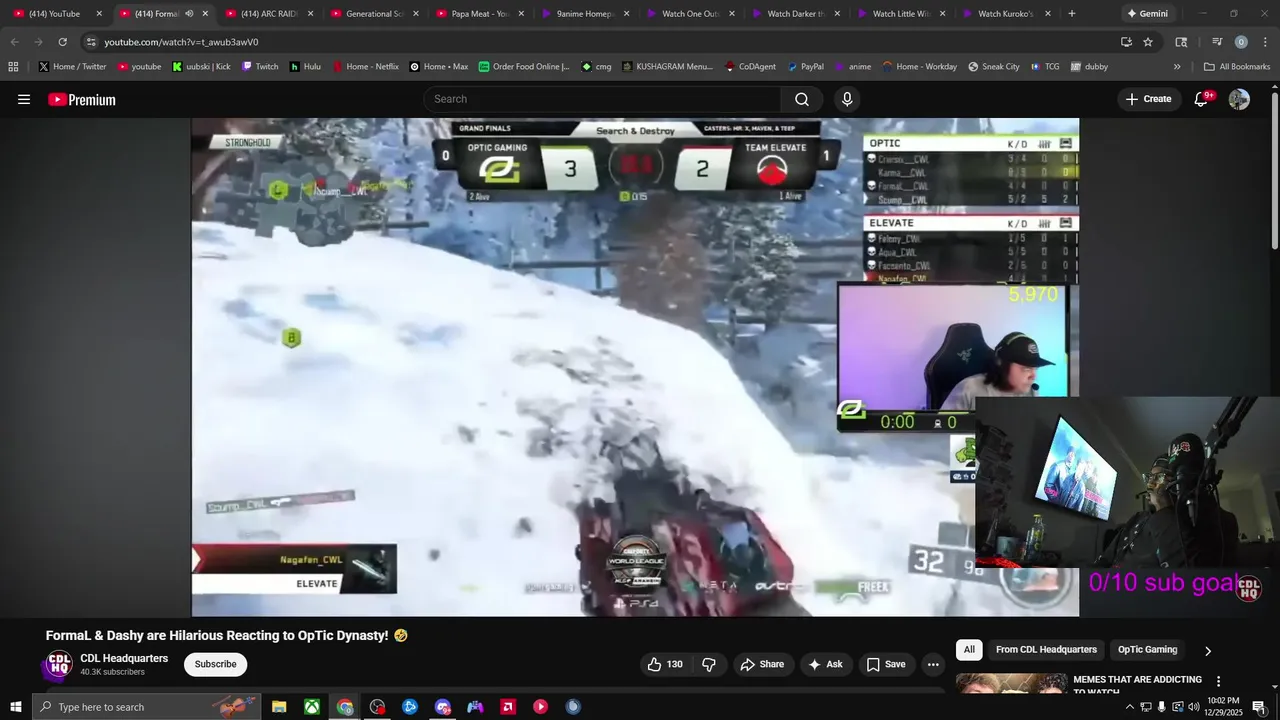1280x720 pixels.
Task: Reload the page in Chrome
Action: tap(62, 42)
